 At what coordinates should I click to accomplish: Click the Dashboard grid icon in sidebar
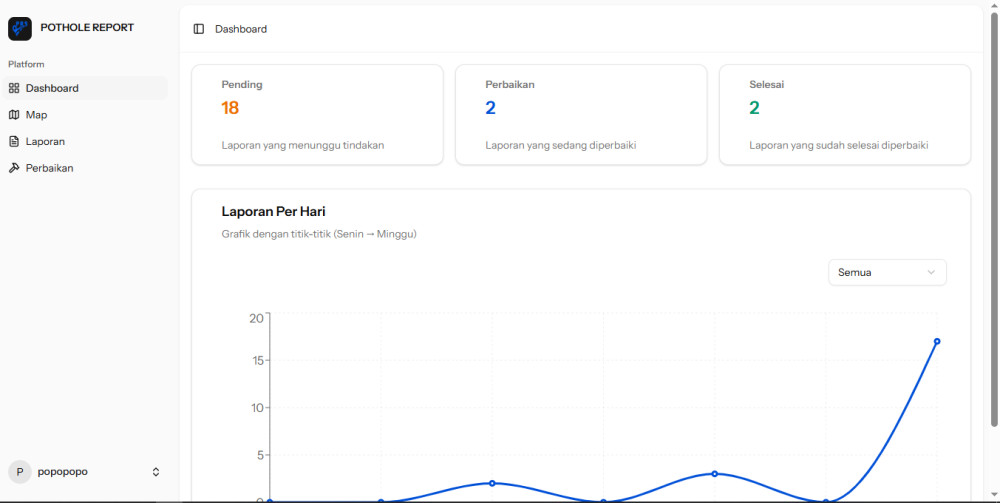point(14,88)
